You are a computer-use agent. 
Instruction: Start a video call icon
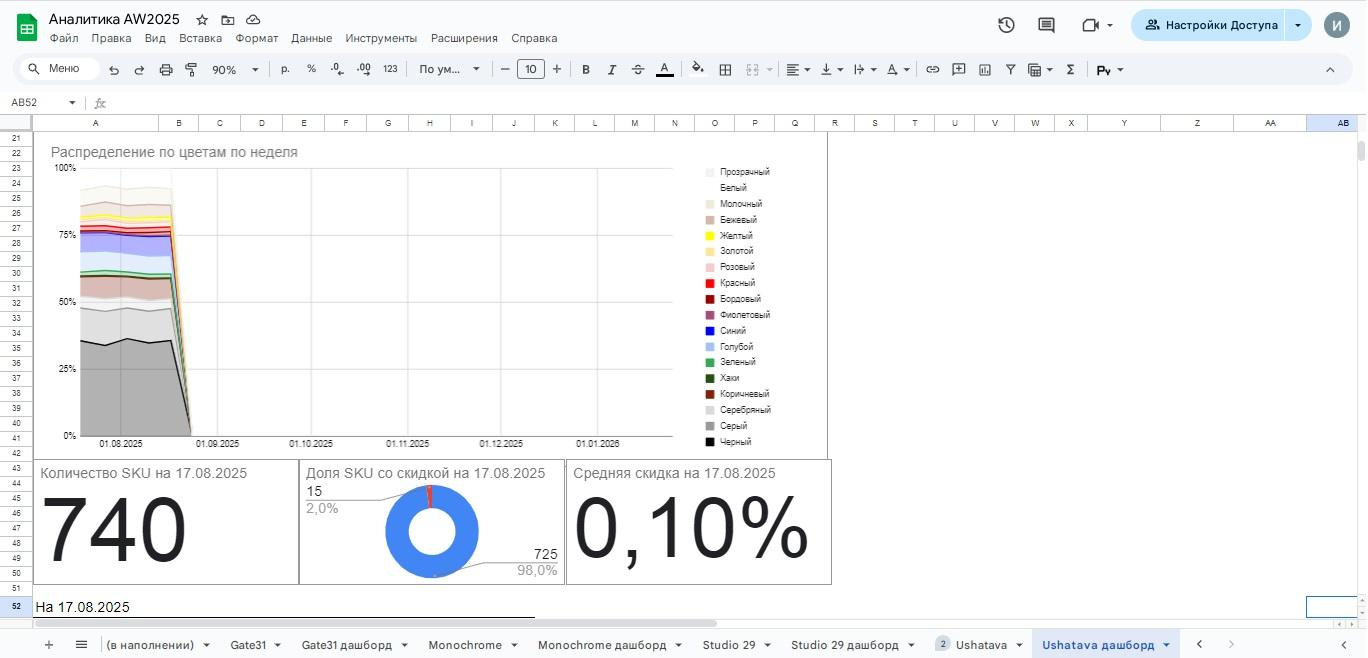coord(1090,25)
